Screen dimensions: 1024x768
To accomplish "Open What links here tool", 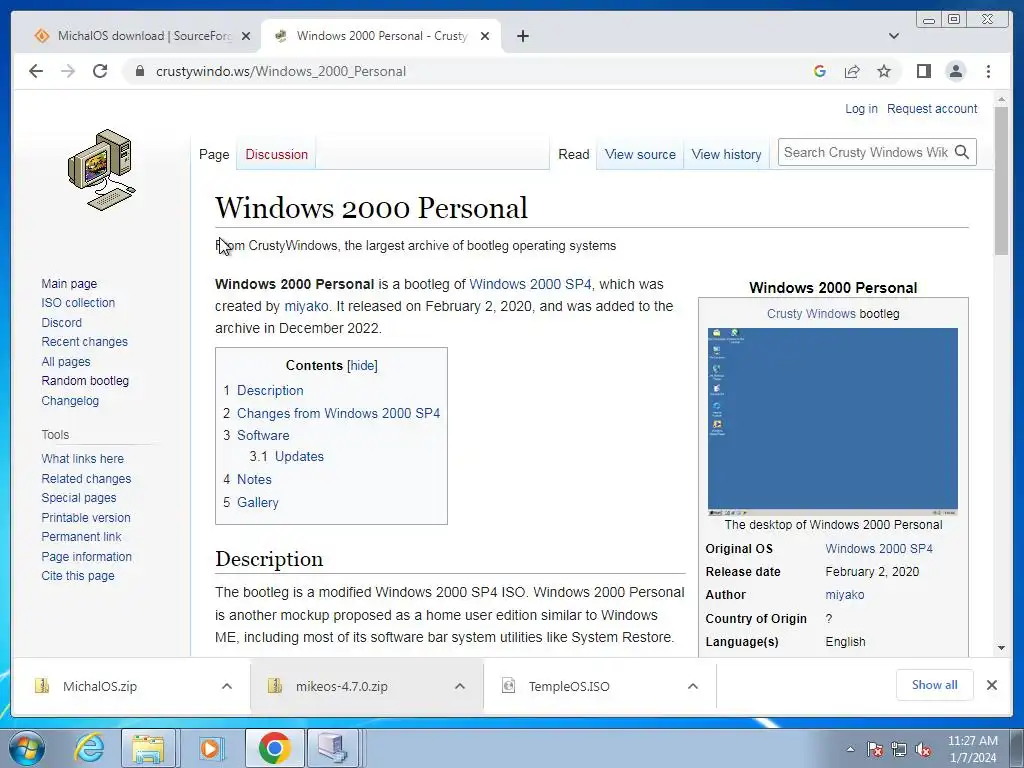I will [82, 458].
